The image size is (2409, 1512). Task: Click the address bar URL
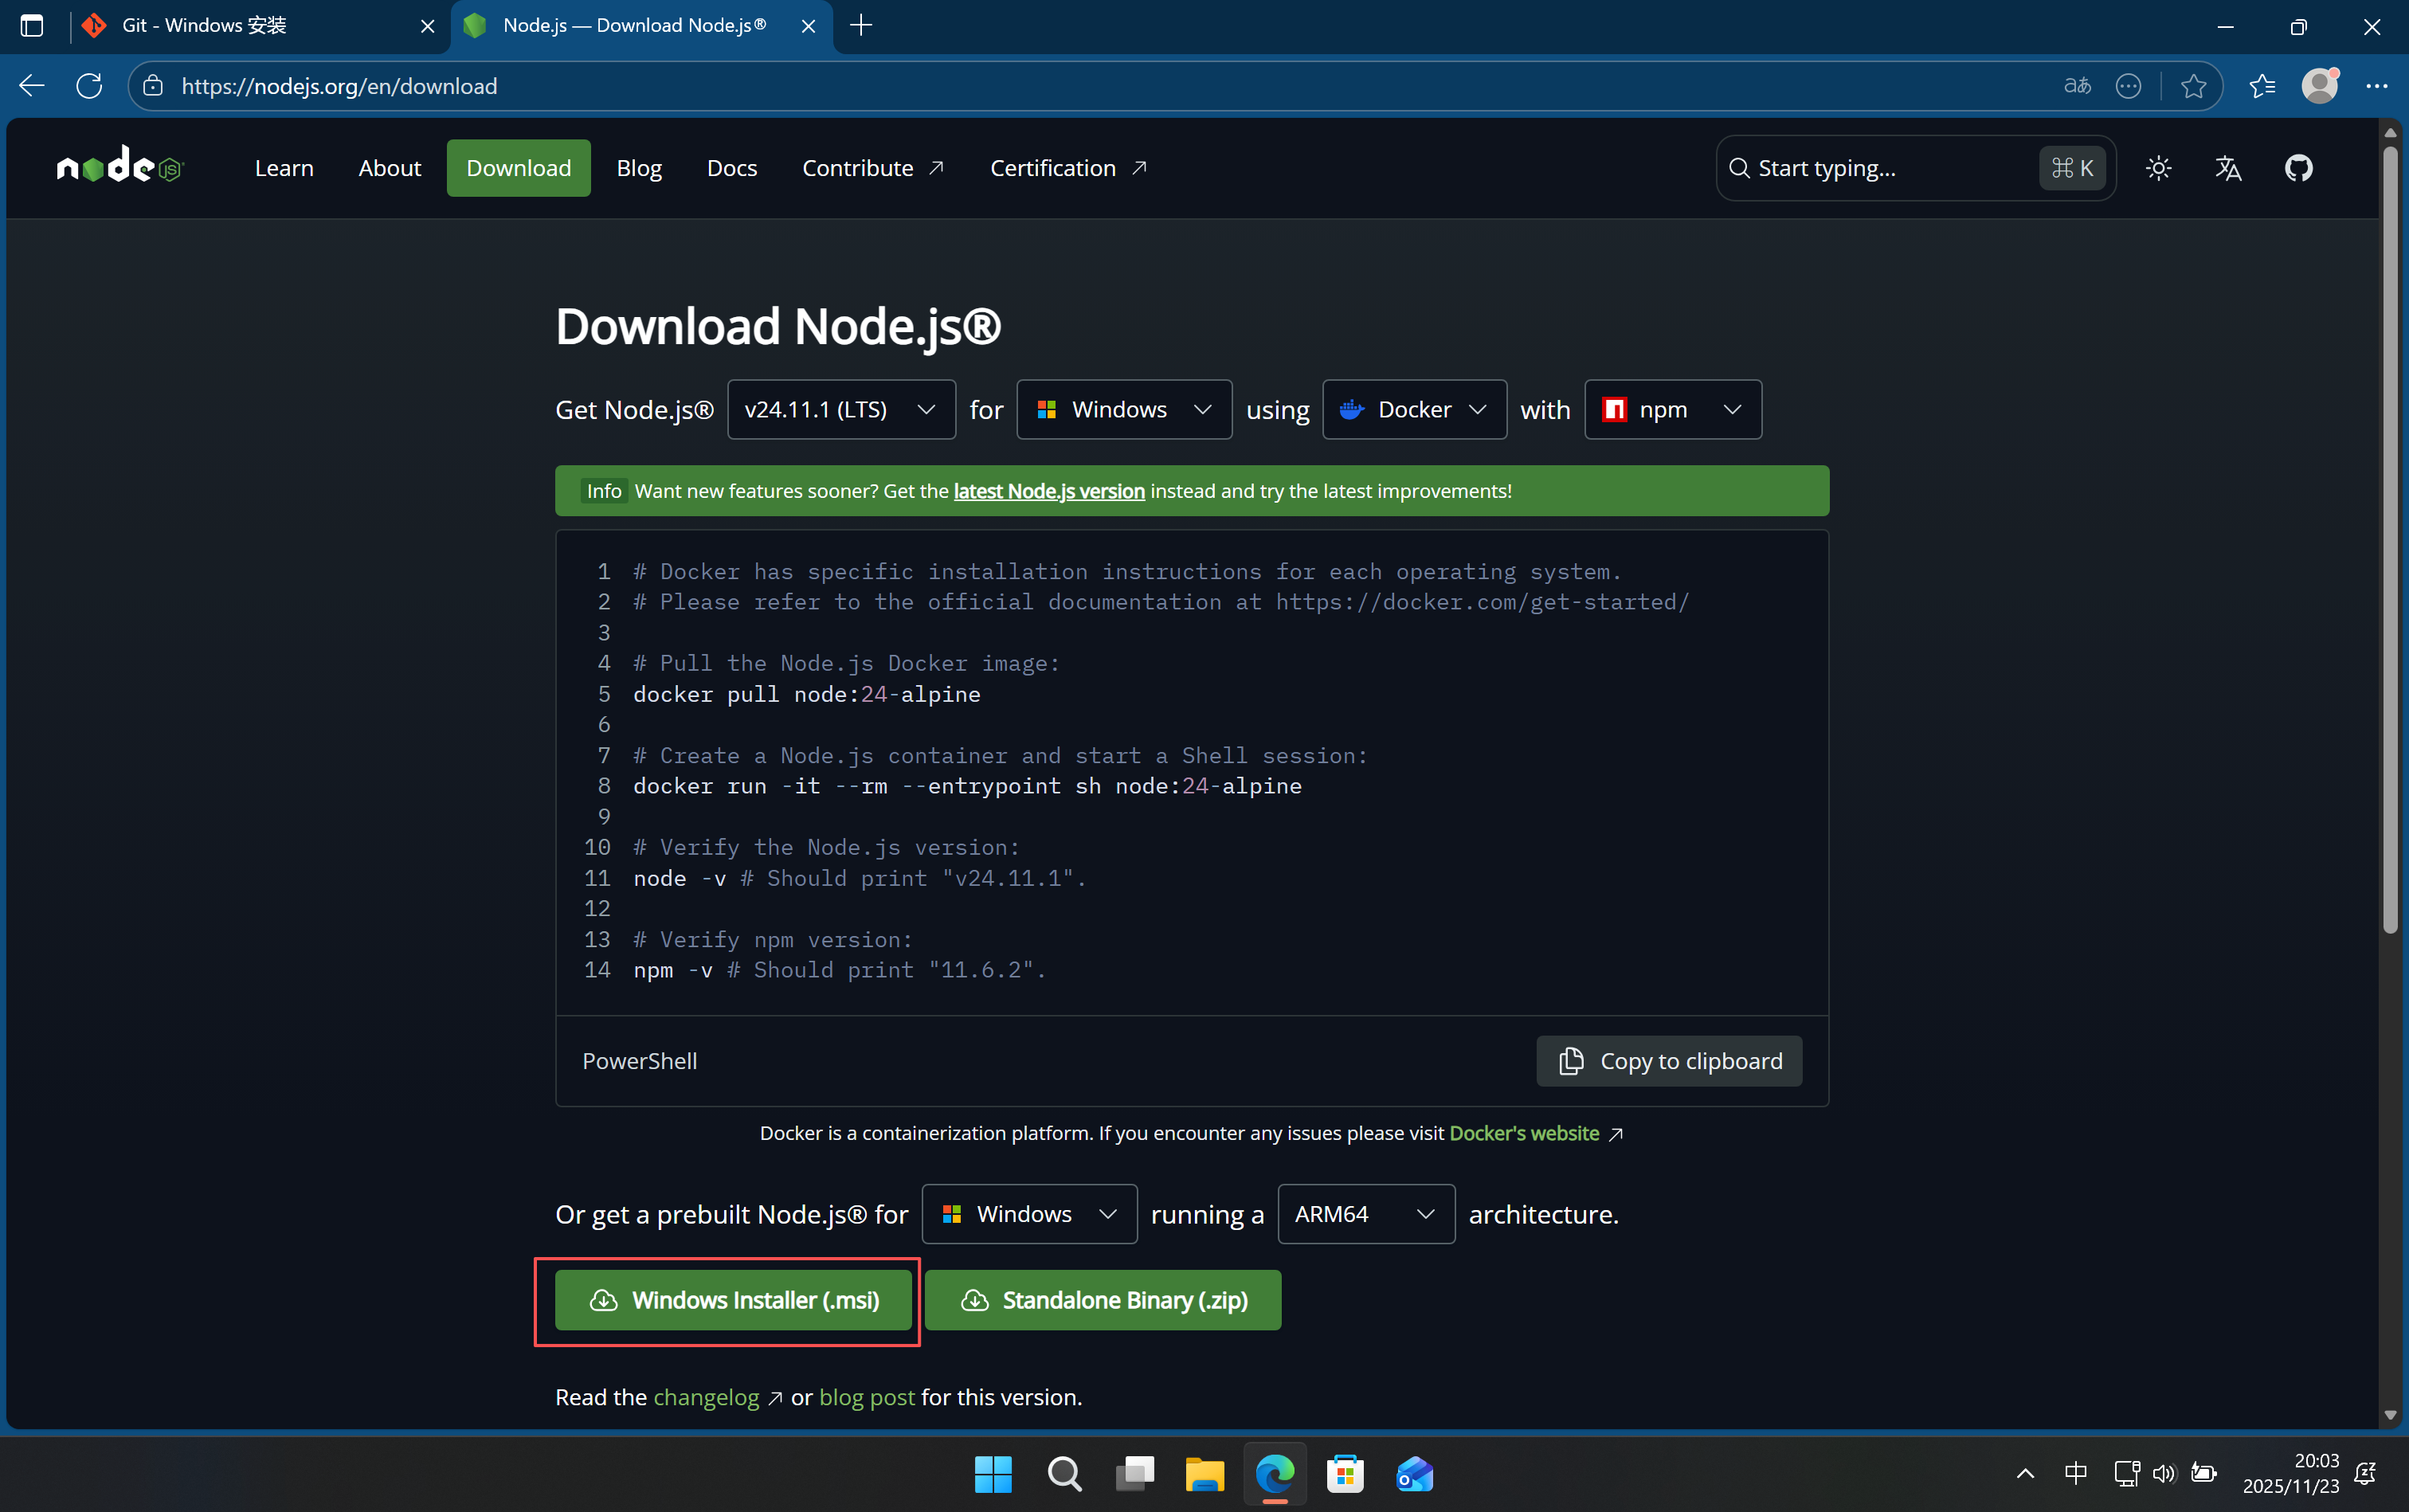click(x=339, y=86)
